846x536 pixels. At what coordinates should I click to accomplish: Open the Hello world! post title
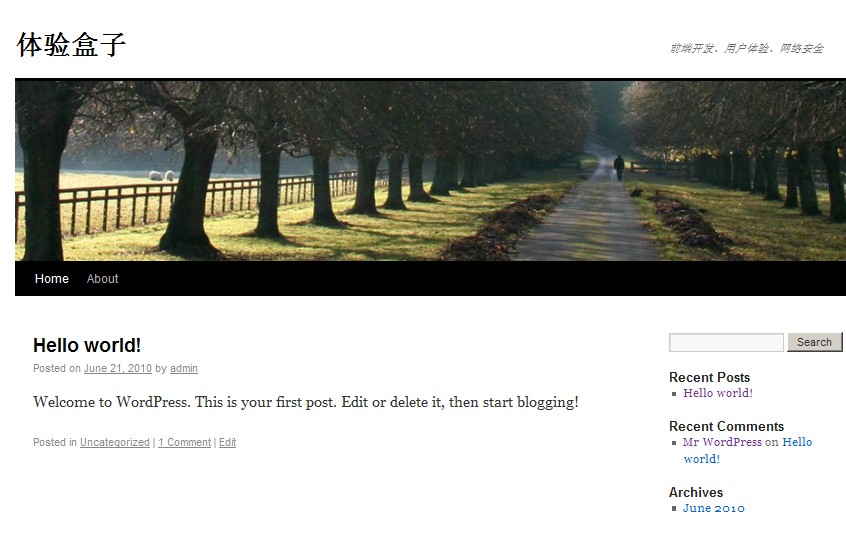[x=87, y=345]
